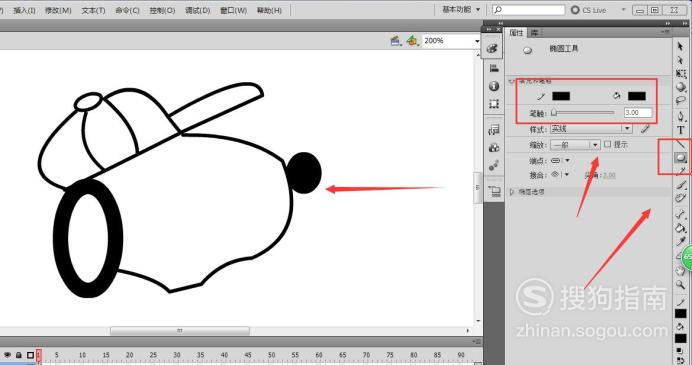The width and height of the screenshot is (692, 365).
Task: Click the Edit Scene clapperboard icon
Action: click(396, 41)
